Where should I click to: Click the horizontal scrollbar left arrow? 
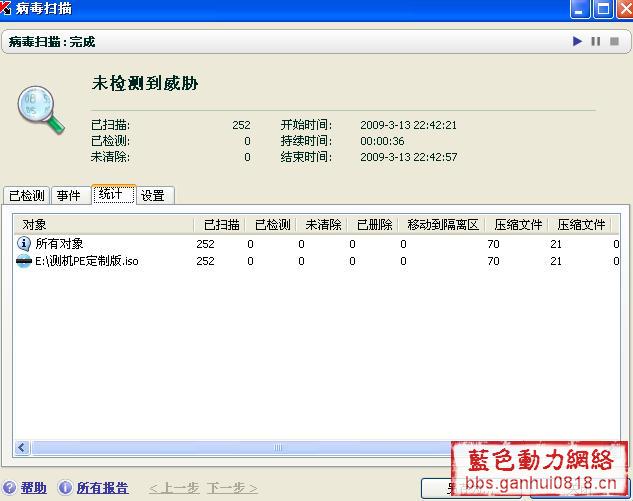coord(21,447)
